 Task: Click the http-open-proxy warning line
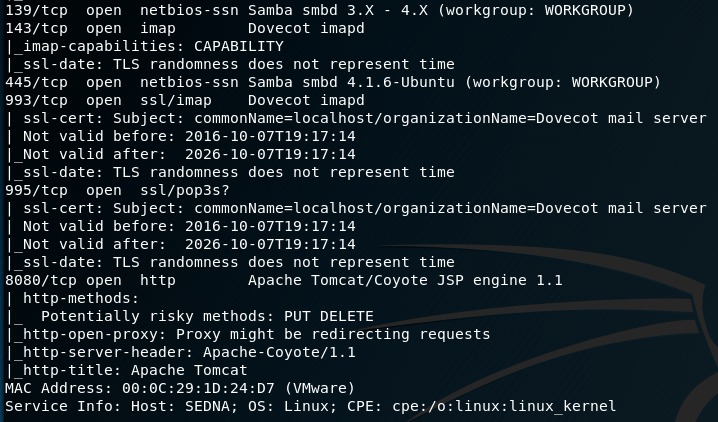248,334
